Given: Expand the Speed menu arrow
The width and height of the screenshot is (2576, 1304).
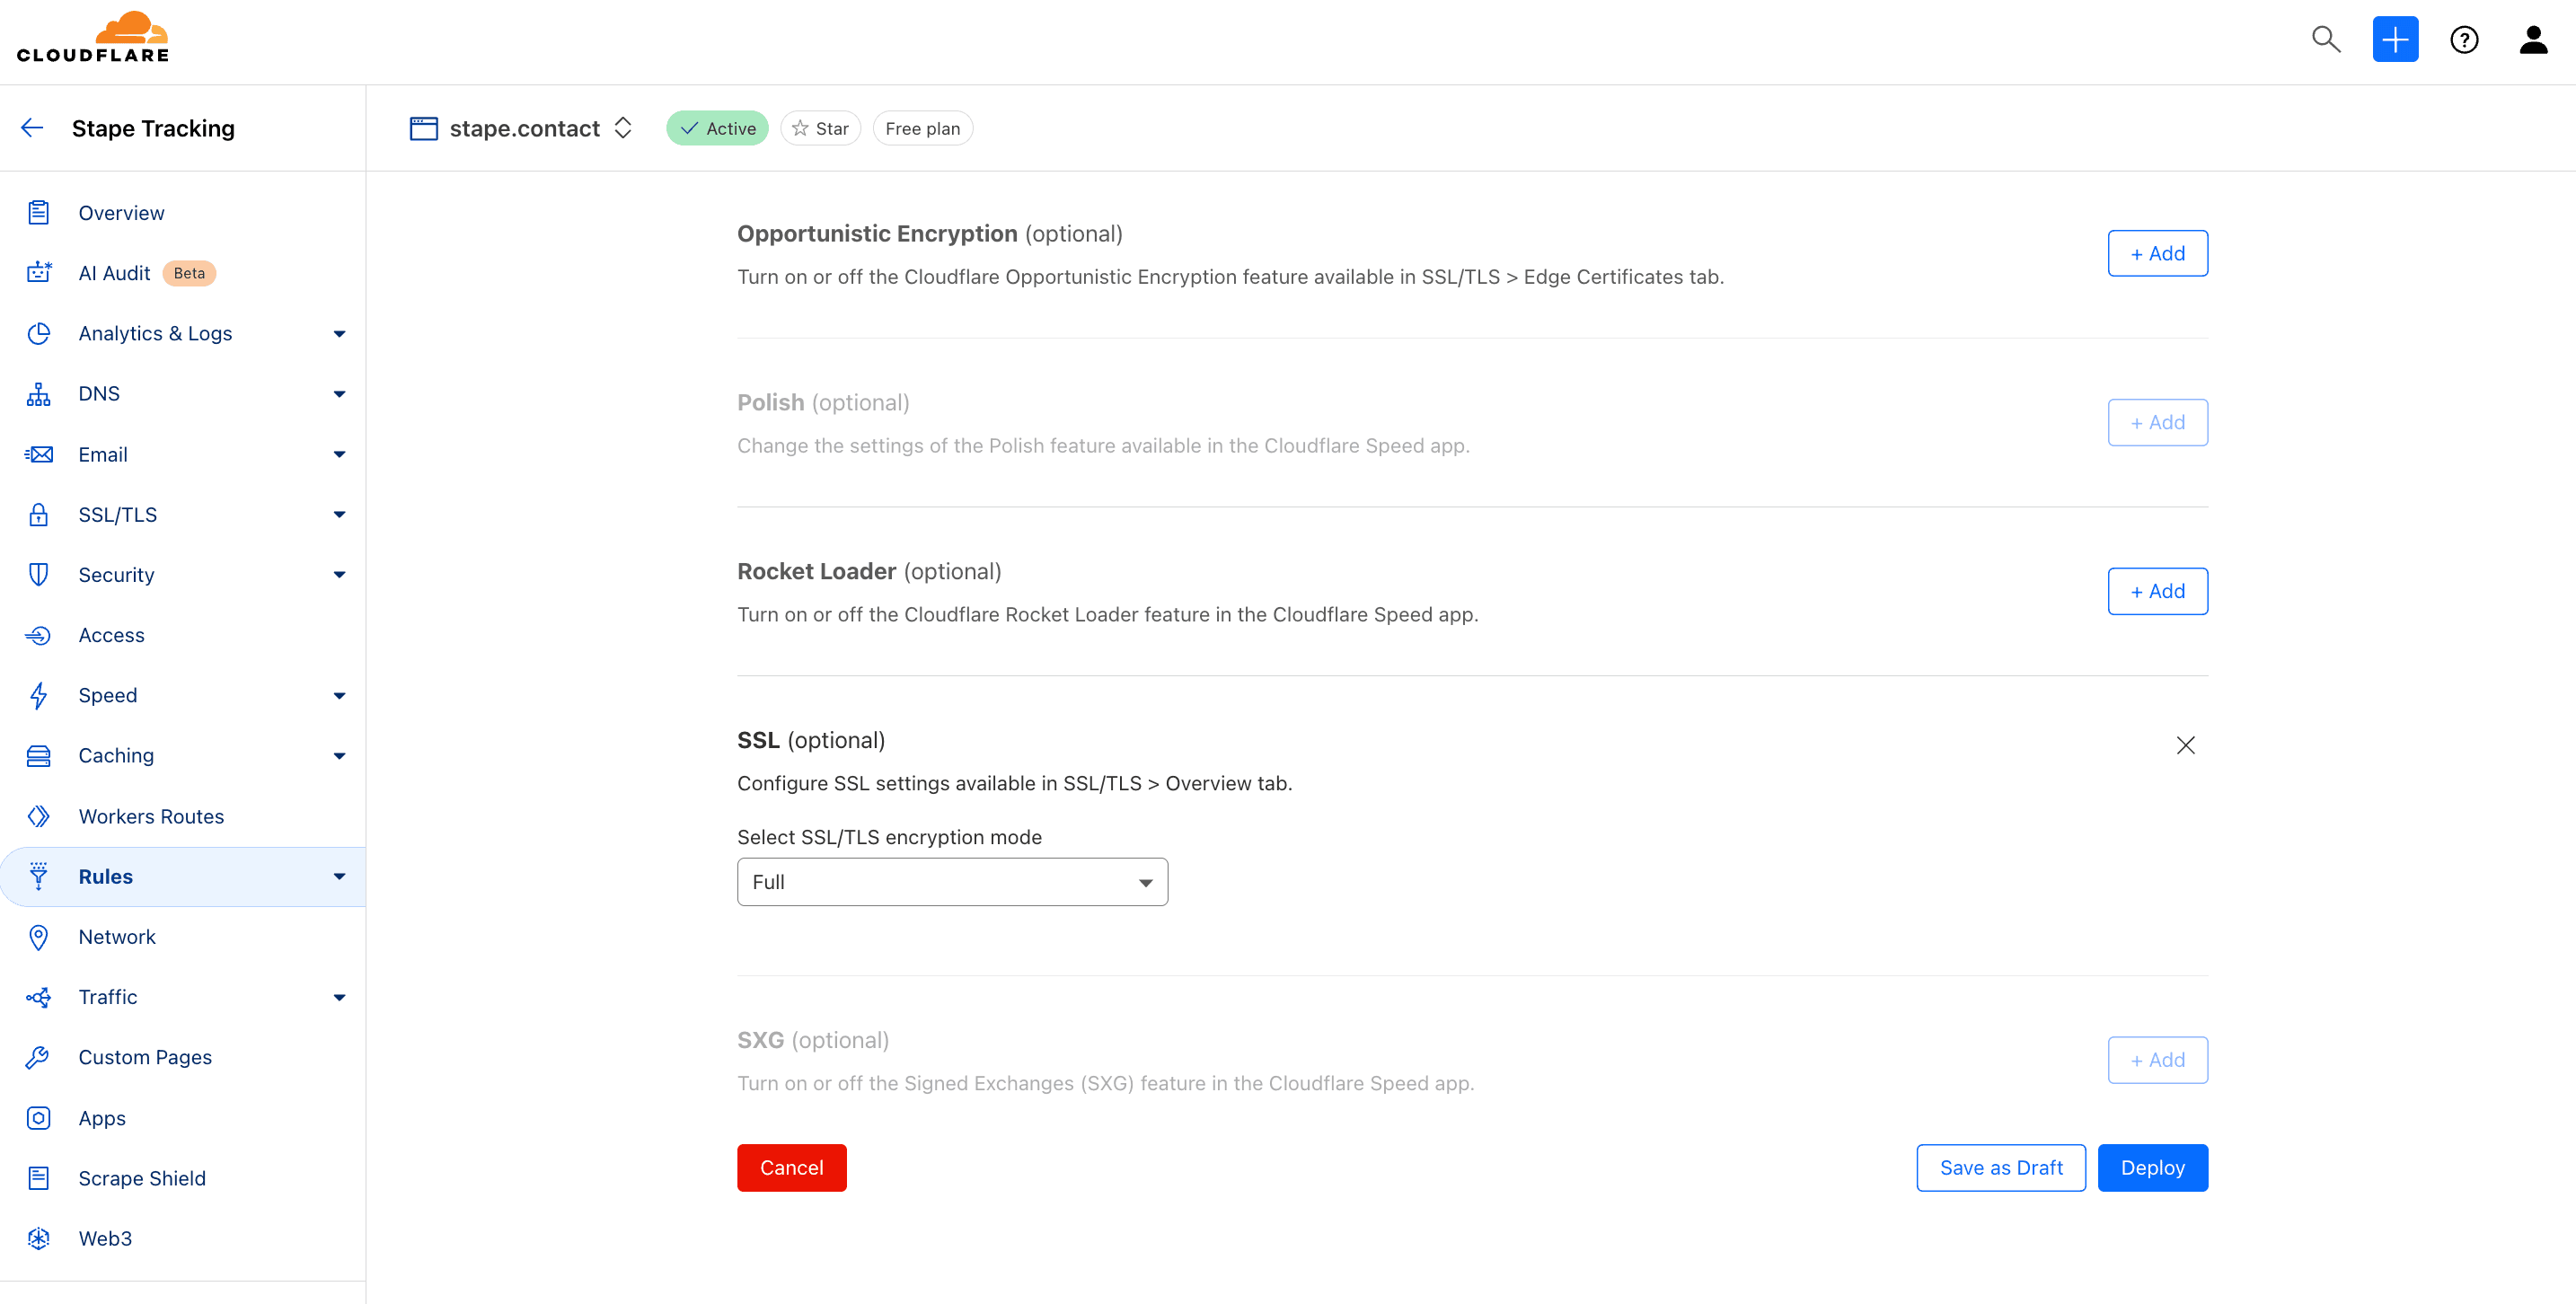Looking at the screenshot, I should (x=340, y=696).
